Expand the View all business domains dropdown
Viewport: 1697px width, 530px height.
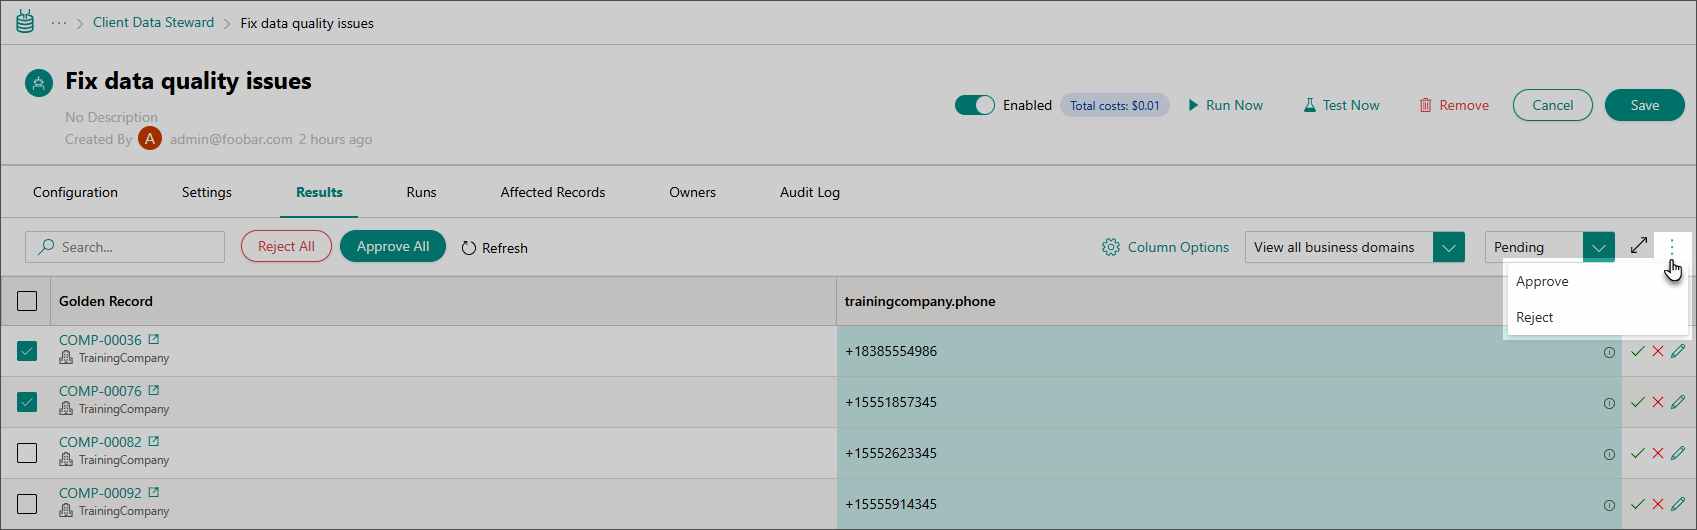click(1448, 247)
